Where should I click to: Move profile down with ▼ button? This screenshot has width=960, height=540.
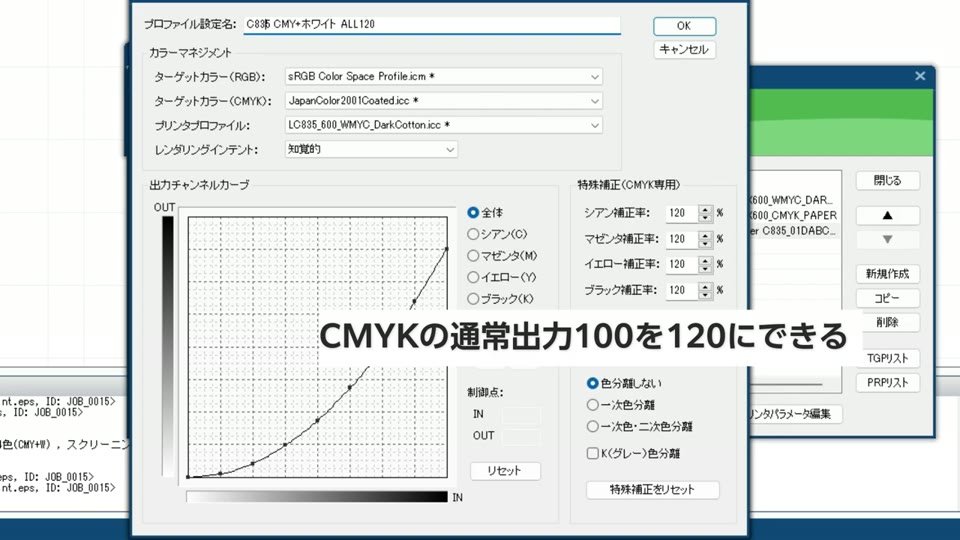click(x=887, y=239)
